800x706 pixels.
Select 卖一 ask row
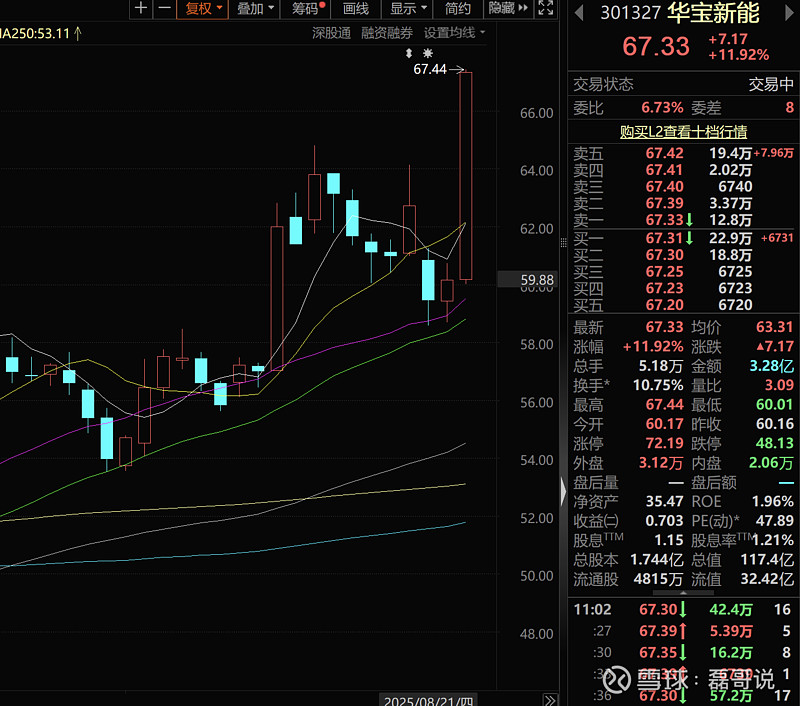coord(683,220)
